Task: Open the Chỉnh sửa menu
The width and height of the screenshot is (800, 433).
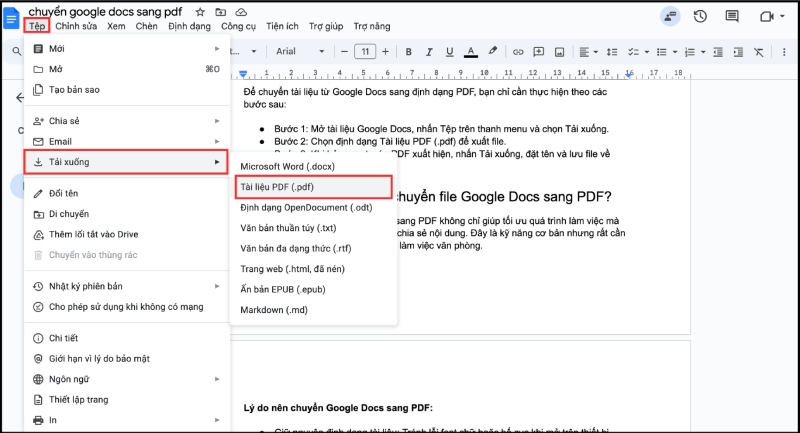Action: [76, 26]
